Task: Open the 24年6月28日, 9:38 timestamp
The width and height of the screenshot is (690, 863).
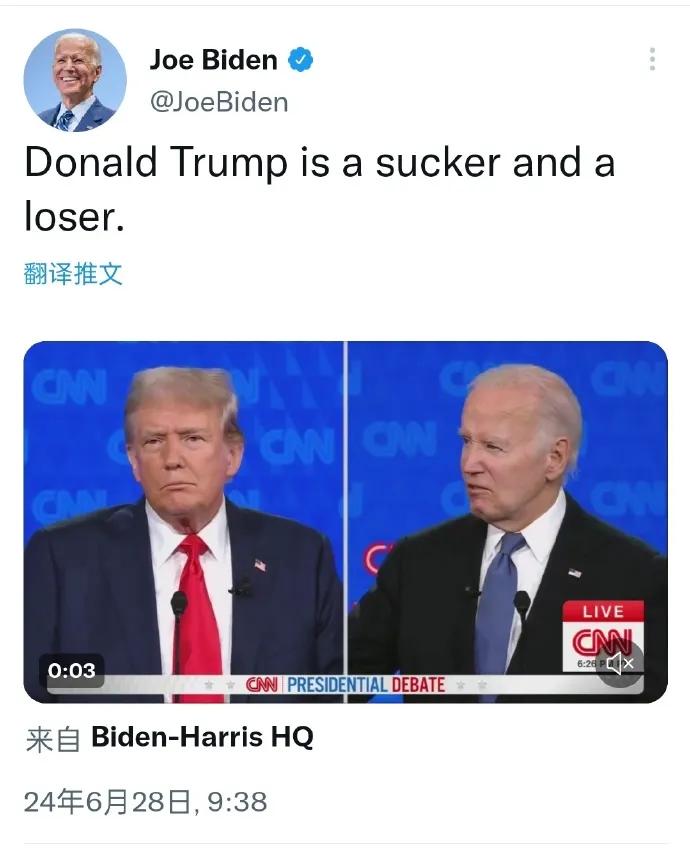Action: [x=145, y=801]
